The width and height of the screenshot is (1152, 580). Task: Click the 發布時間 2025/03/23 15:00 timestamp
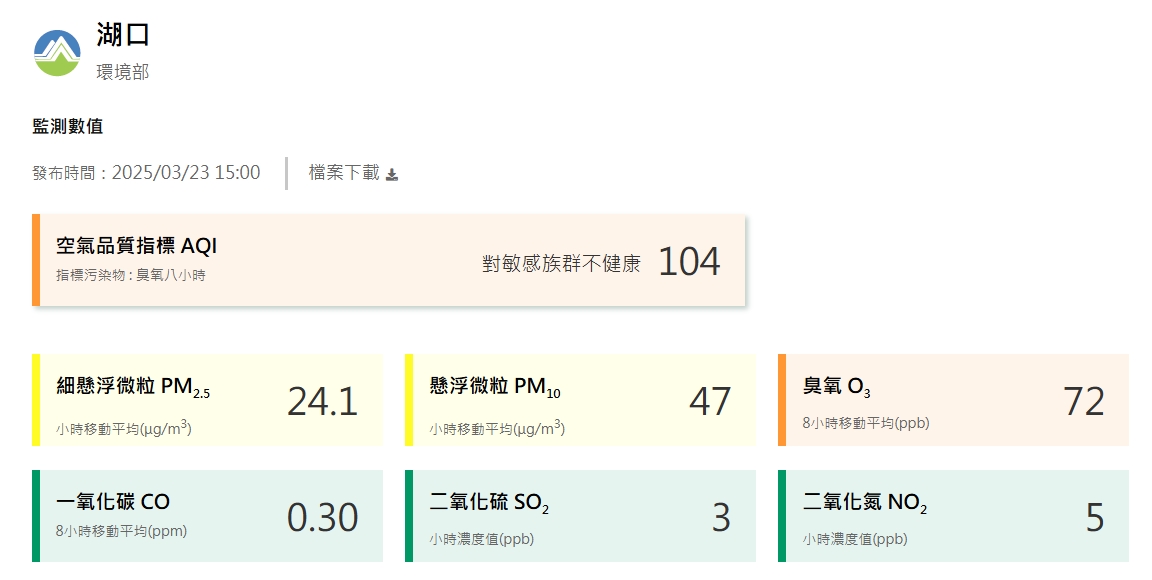(146, 173)
